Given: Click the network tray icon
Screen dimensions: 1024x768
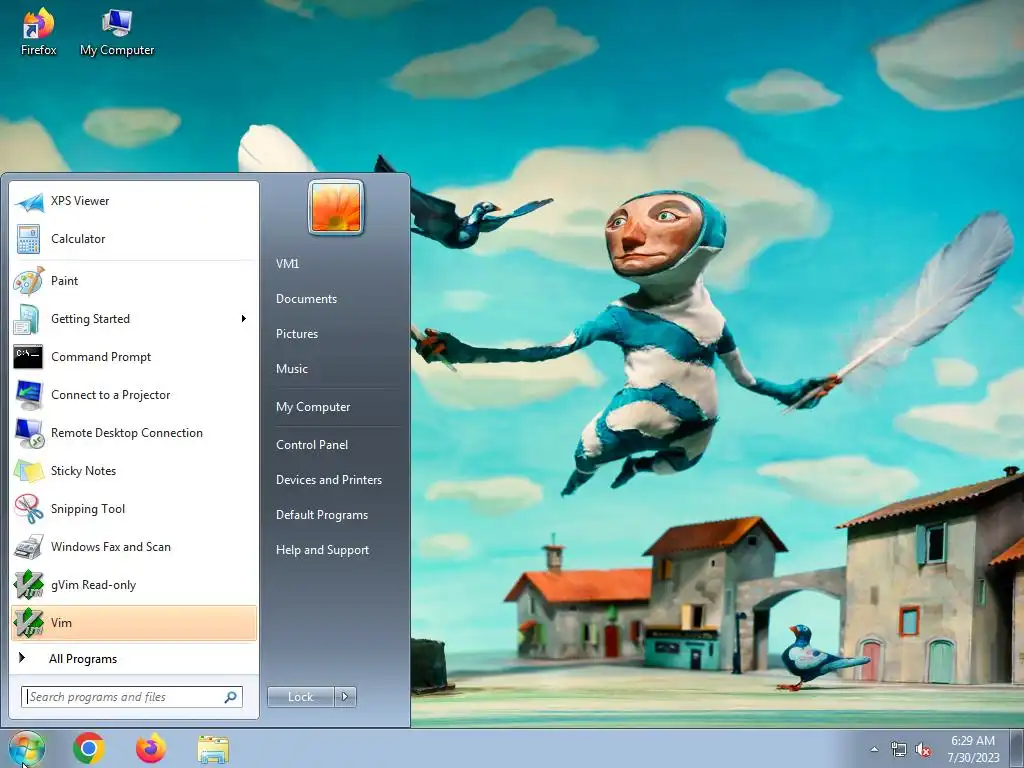Looking at the screenshot, I should coord(899,750).
